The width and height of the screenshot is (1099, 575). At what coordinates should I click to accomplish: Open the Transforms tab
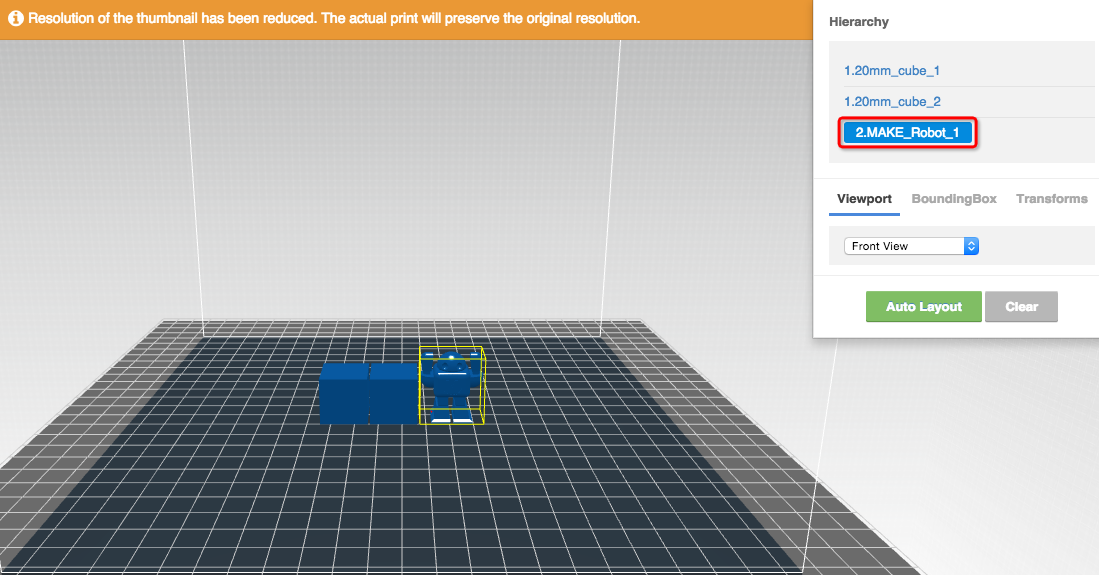click(1051, 198)
